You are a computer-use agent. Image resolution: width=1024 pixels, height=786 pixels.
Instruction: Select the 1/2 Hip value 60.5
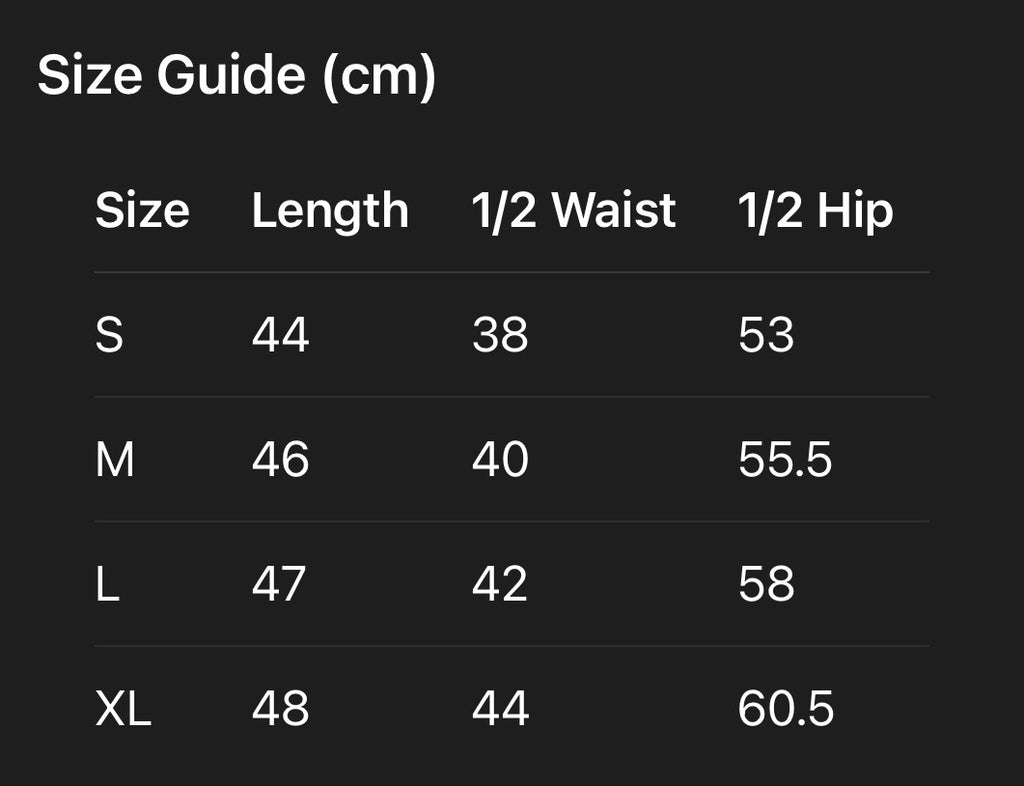click(x=786, y=709)
